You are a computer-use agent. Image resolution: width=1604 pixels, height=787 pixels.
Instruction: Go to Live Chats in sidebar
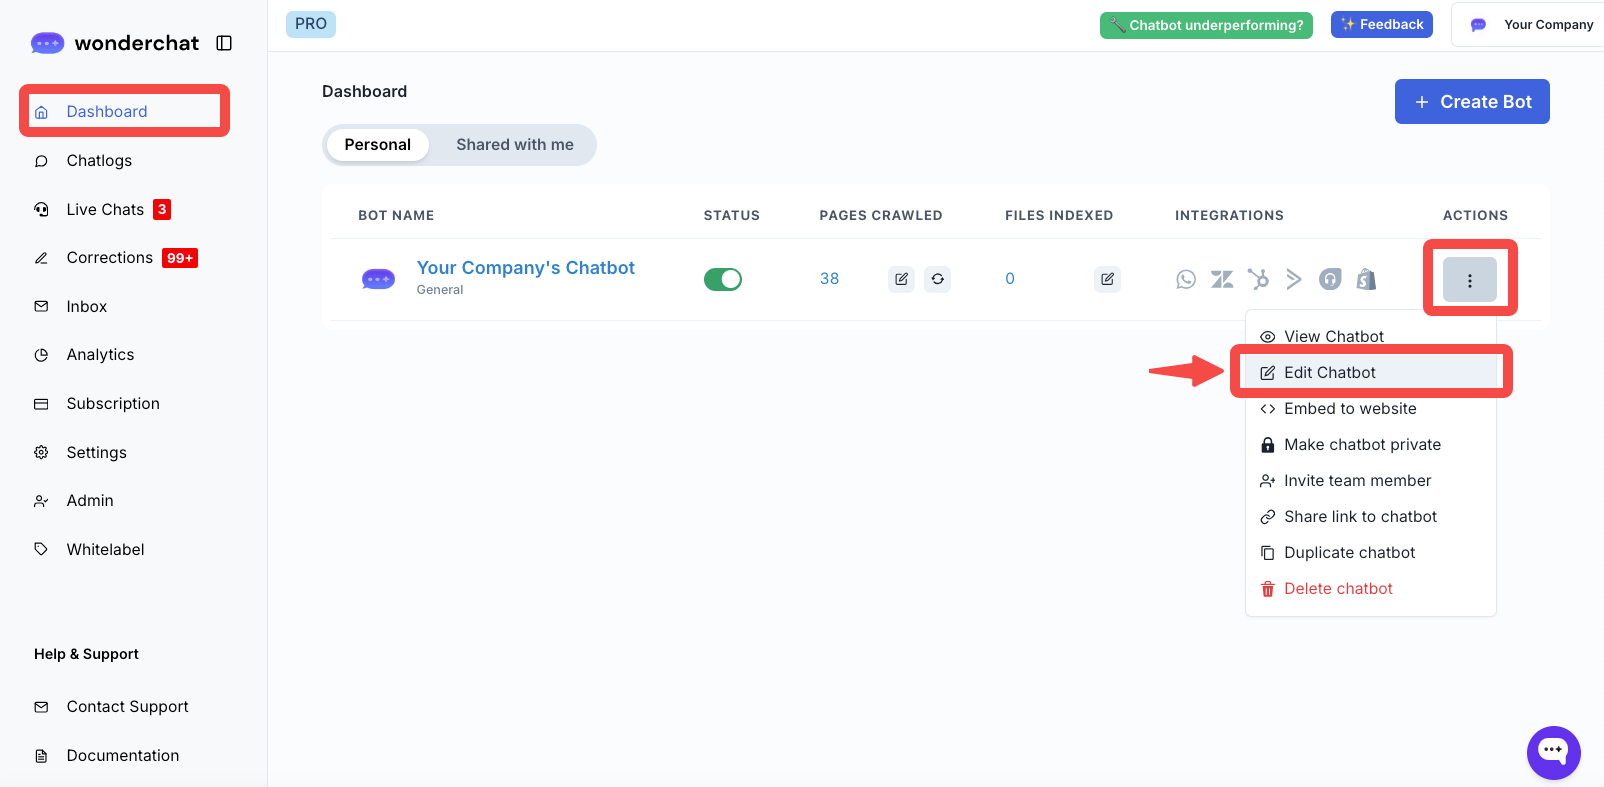[x=105, y=210]
